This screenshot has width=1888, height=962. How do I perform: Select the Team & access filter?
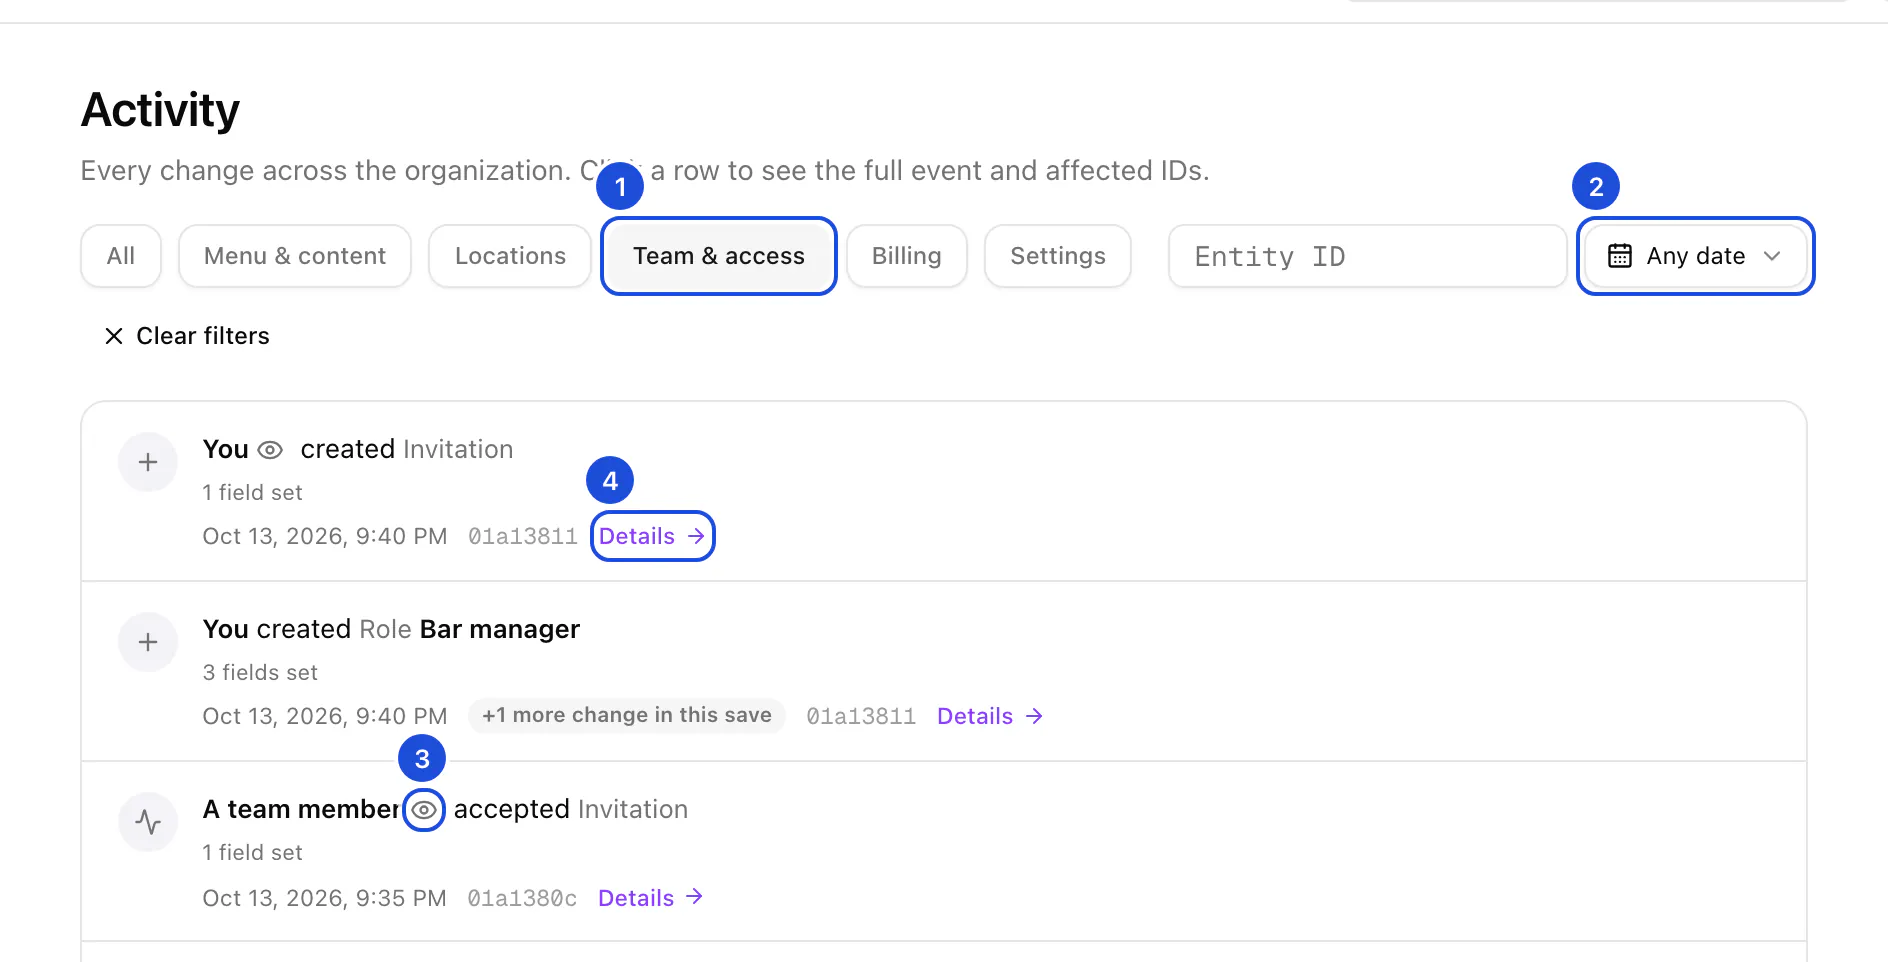pos(719,256)
